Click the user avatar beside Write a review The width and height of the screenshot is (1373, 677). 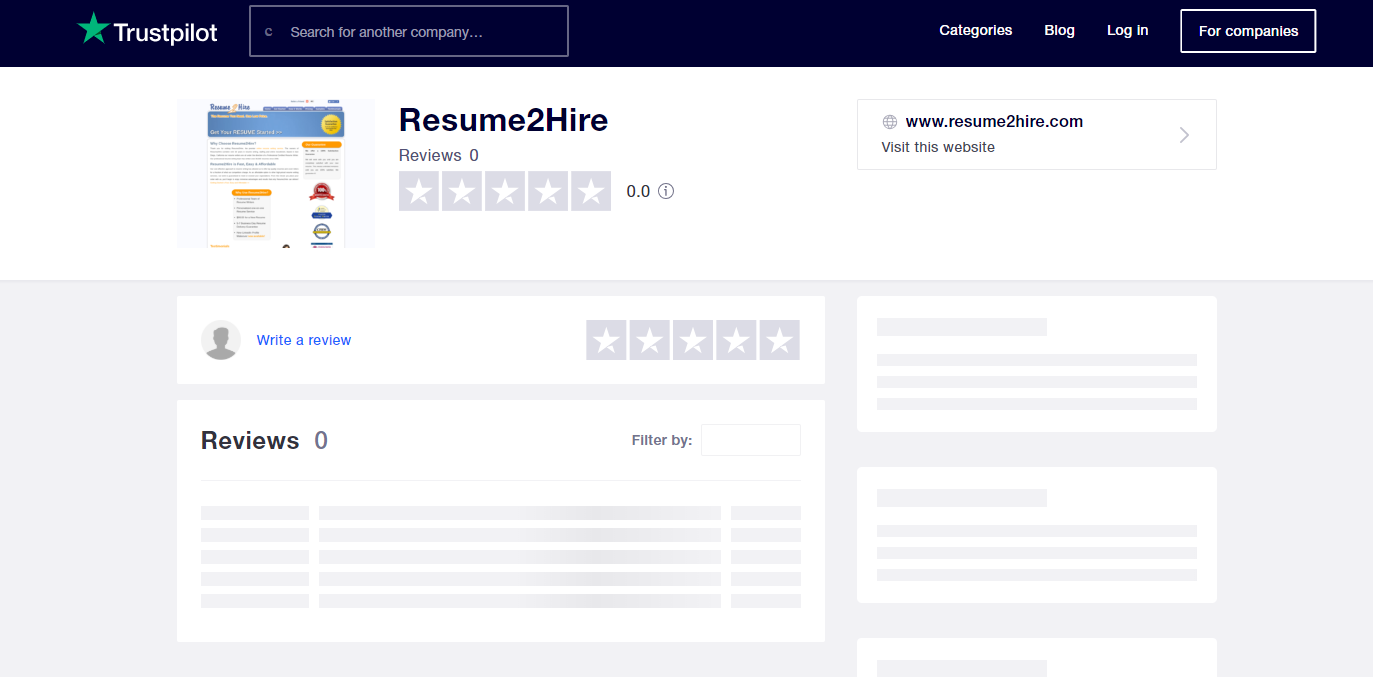click(x=221, y=340)
